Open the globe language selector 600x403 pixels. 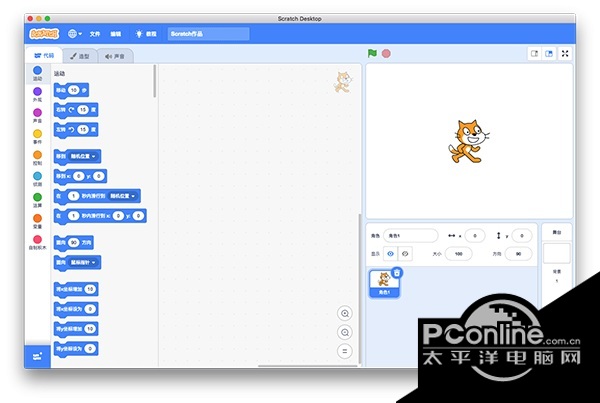[x=75, y=34]
